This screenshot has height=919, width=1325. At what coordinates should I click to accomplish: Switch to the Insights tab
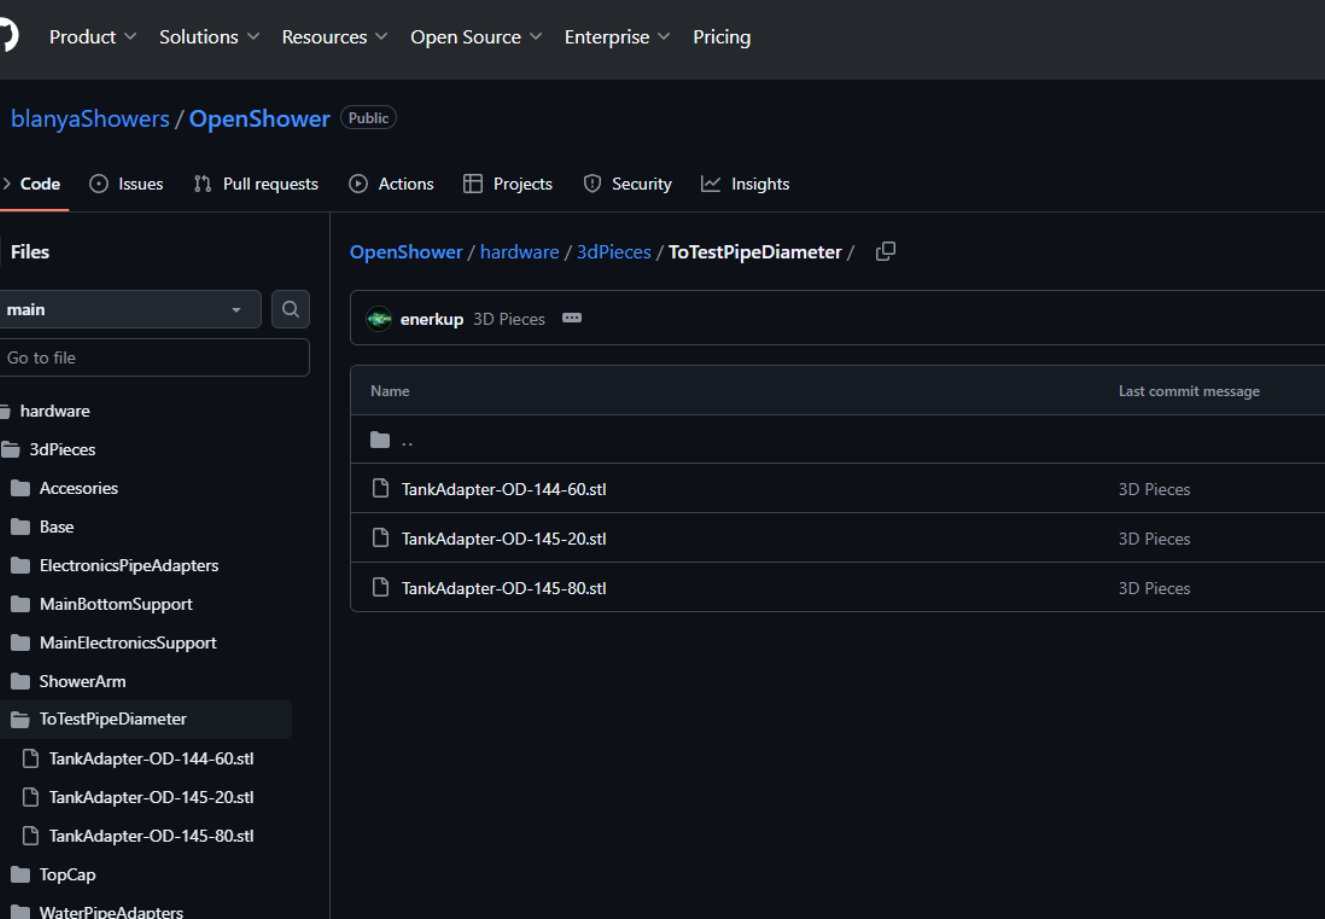click(x=745, y=184)
